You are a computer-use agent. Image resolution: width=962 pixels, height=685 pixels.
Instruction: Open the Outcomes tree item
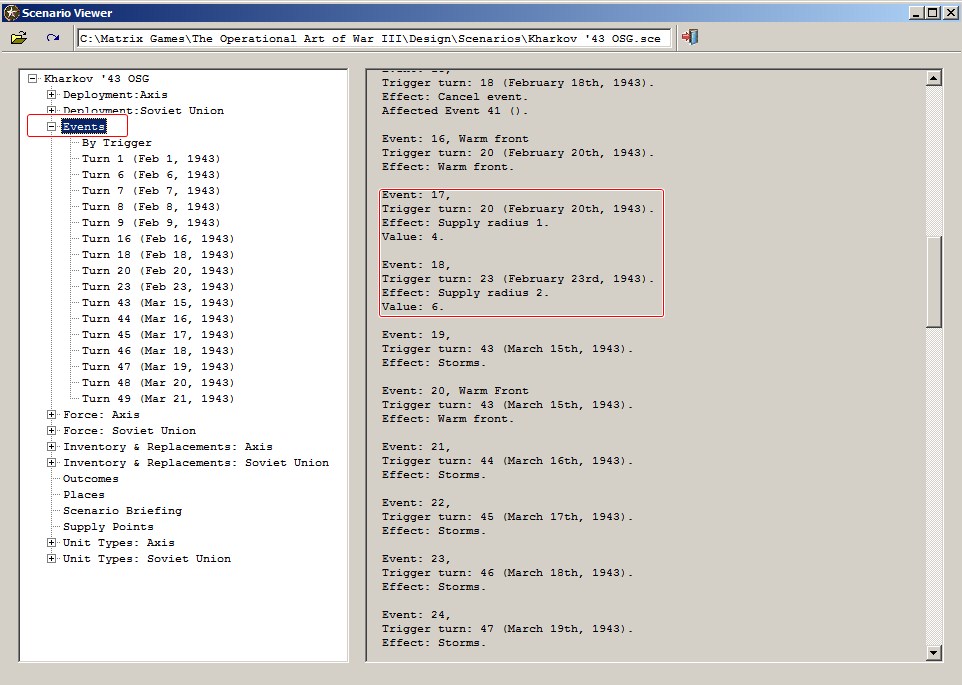click(x=91, y=478)
